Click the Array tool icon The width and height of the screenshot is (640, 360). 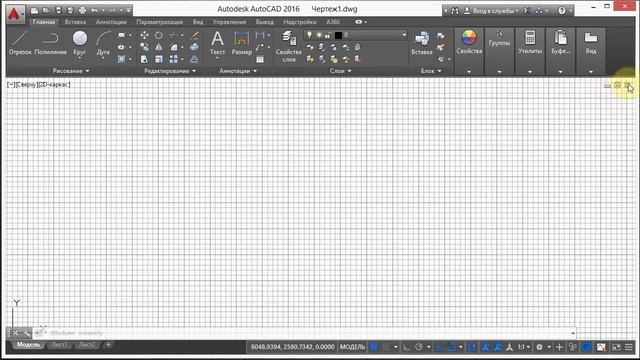tap(174, 59)
